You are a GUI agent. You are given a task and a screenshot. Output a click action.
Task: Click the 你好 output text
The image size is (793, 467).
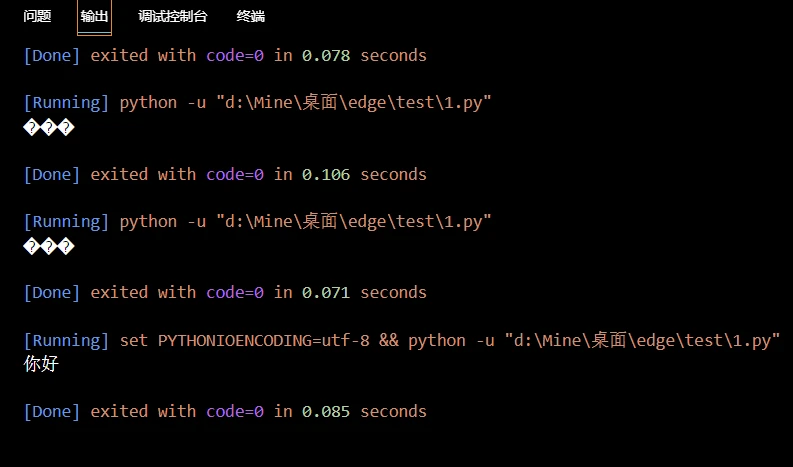[x=41, y=364]
